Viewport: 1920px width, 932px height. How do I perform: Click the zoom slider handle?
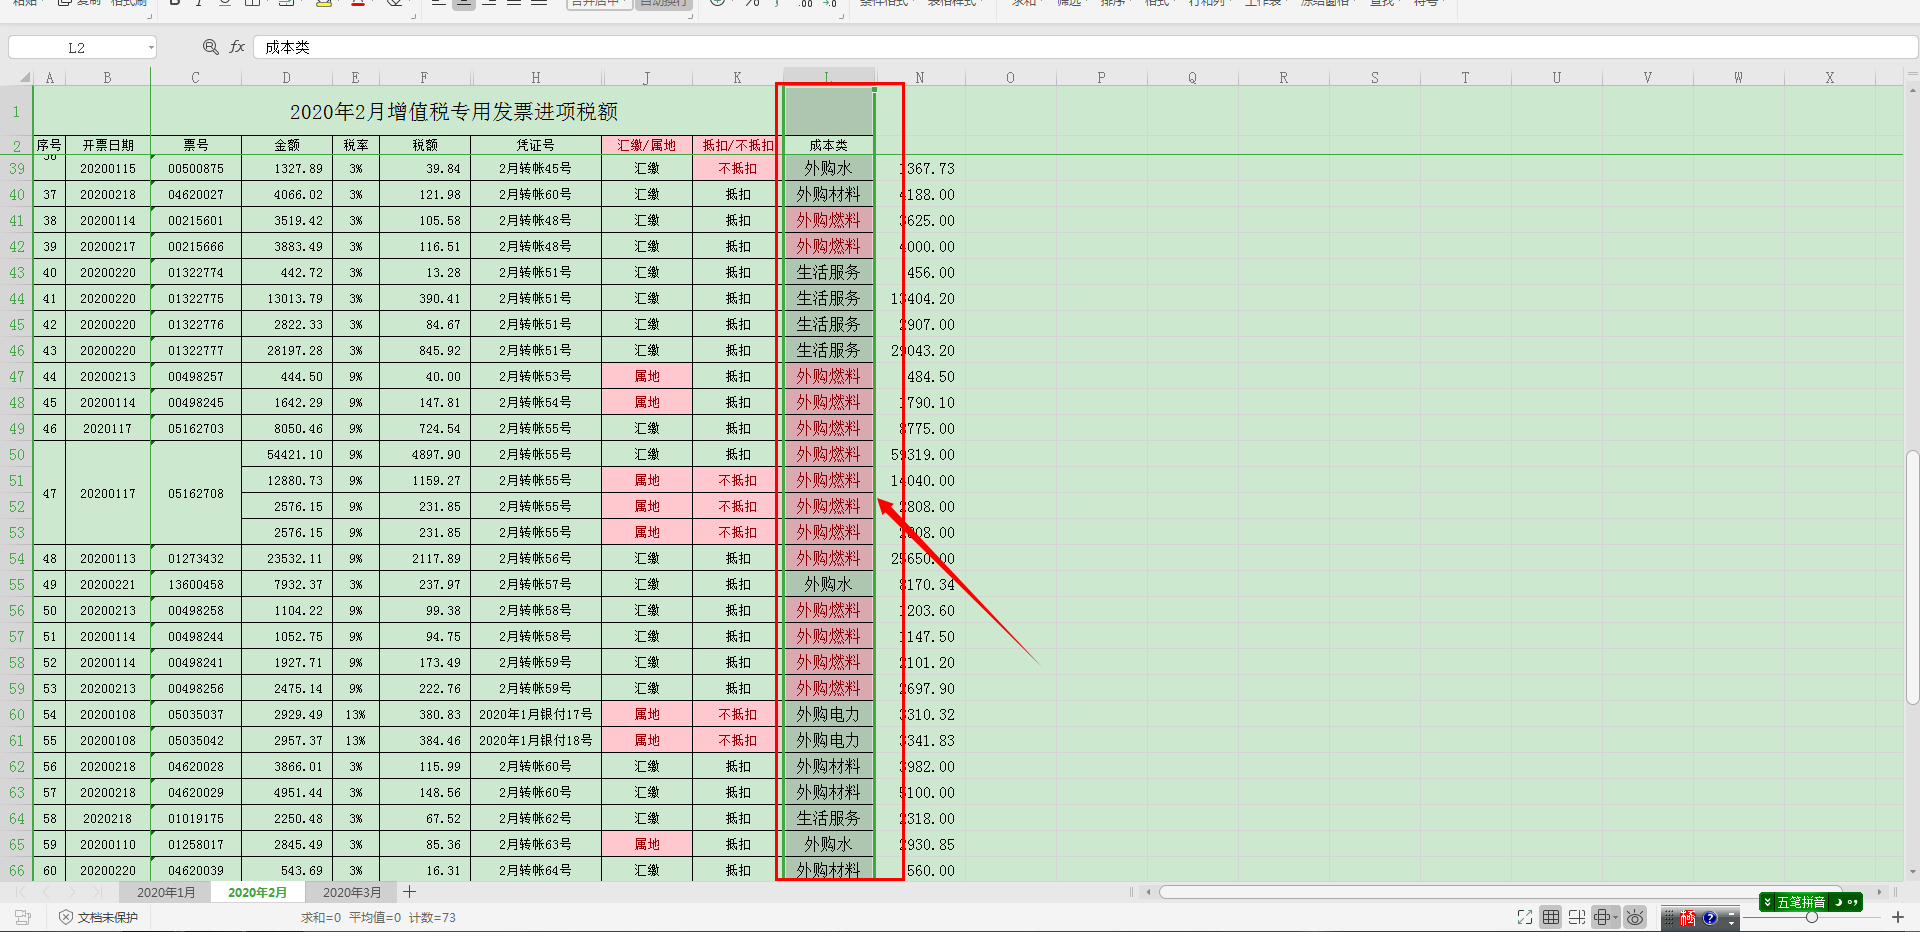pyautogui.click(x=1811, y=917)
